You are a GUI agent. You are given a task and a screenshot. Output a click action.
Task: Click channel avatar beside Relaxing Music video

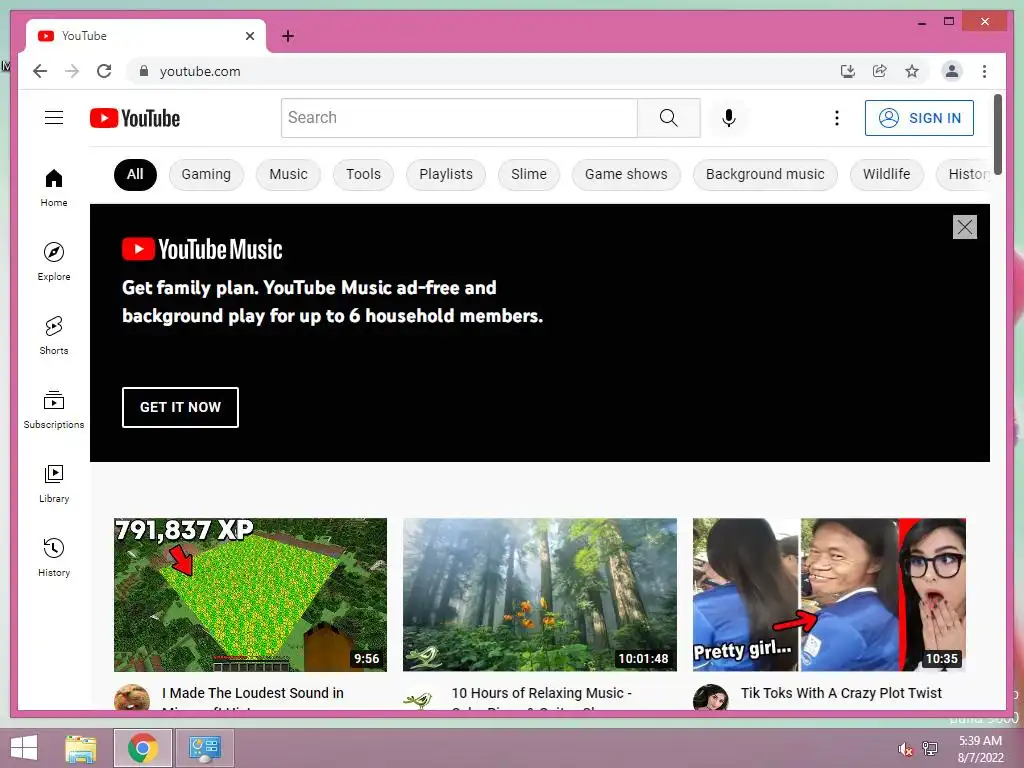(x=419, y=697)
